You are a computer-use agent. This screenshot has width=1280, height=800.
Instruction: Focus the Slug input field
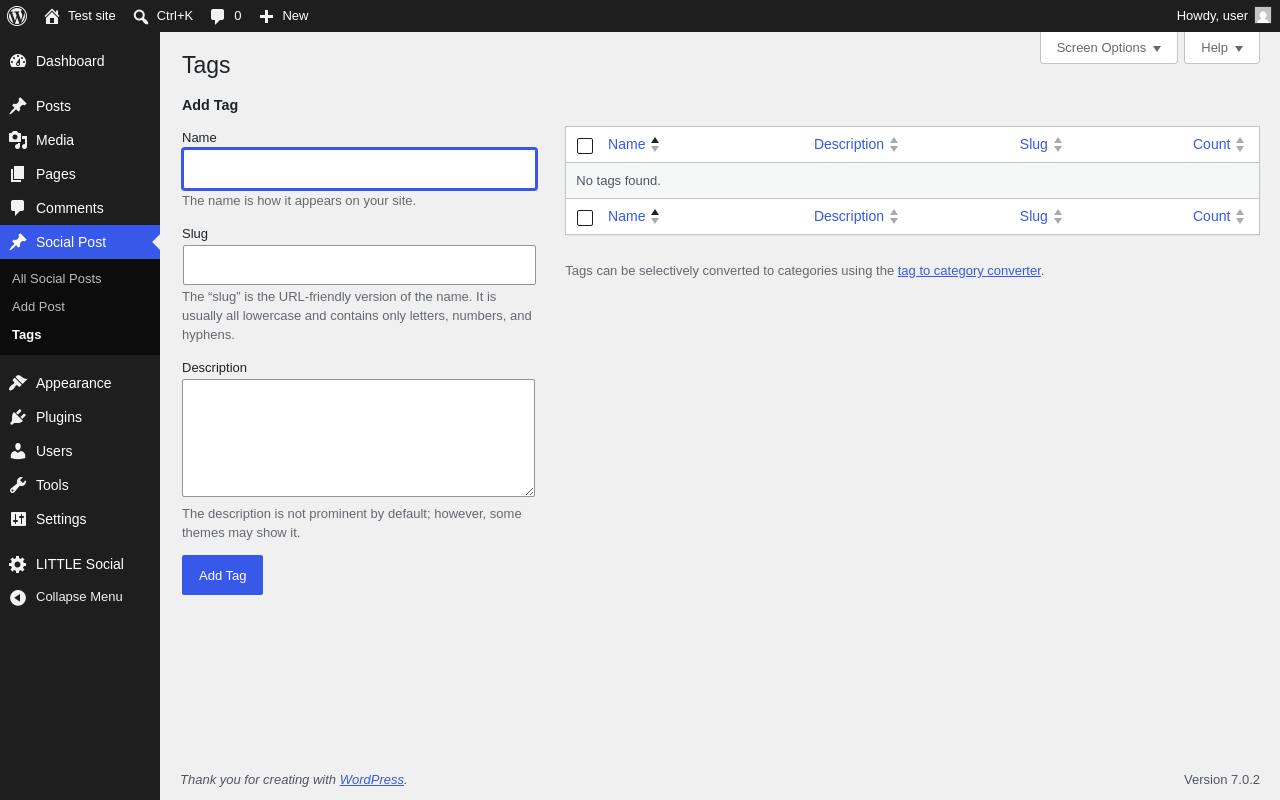pos(359,265)
